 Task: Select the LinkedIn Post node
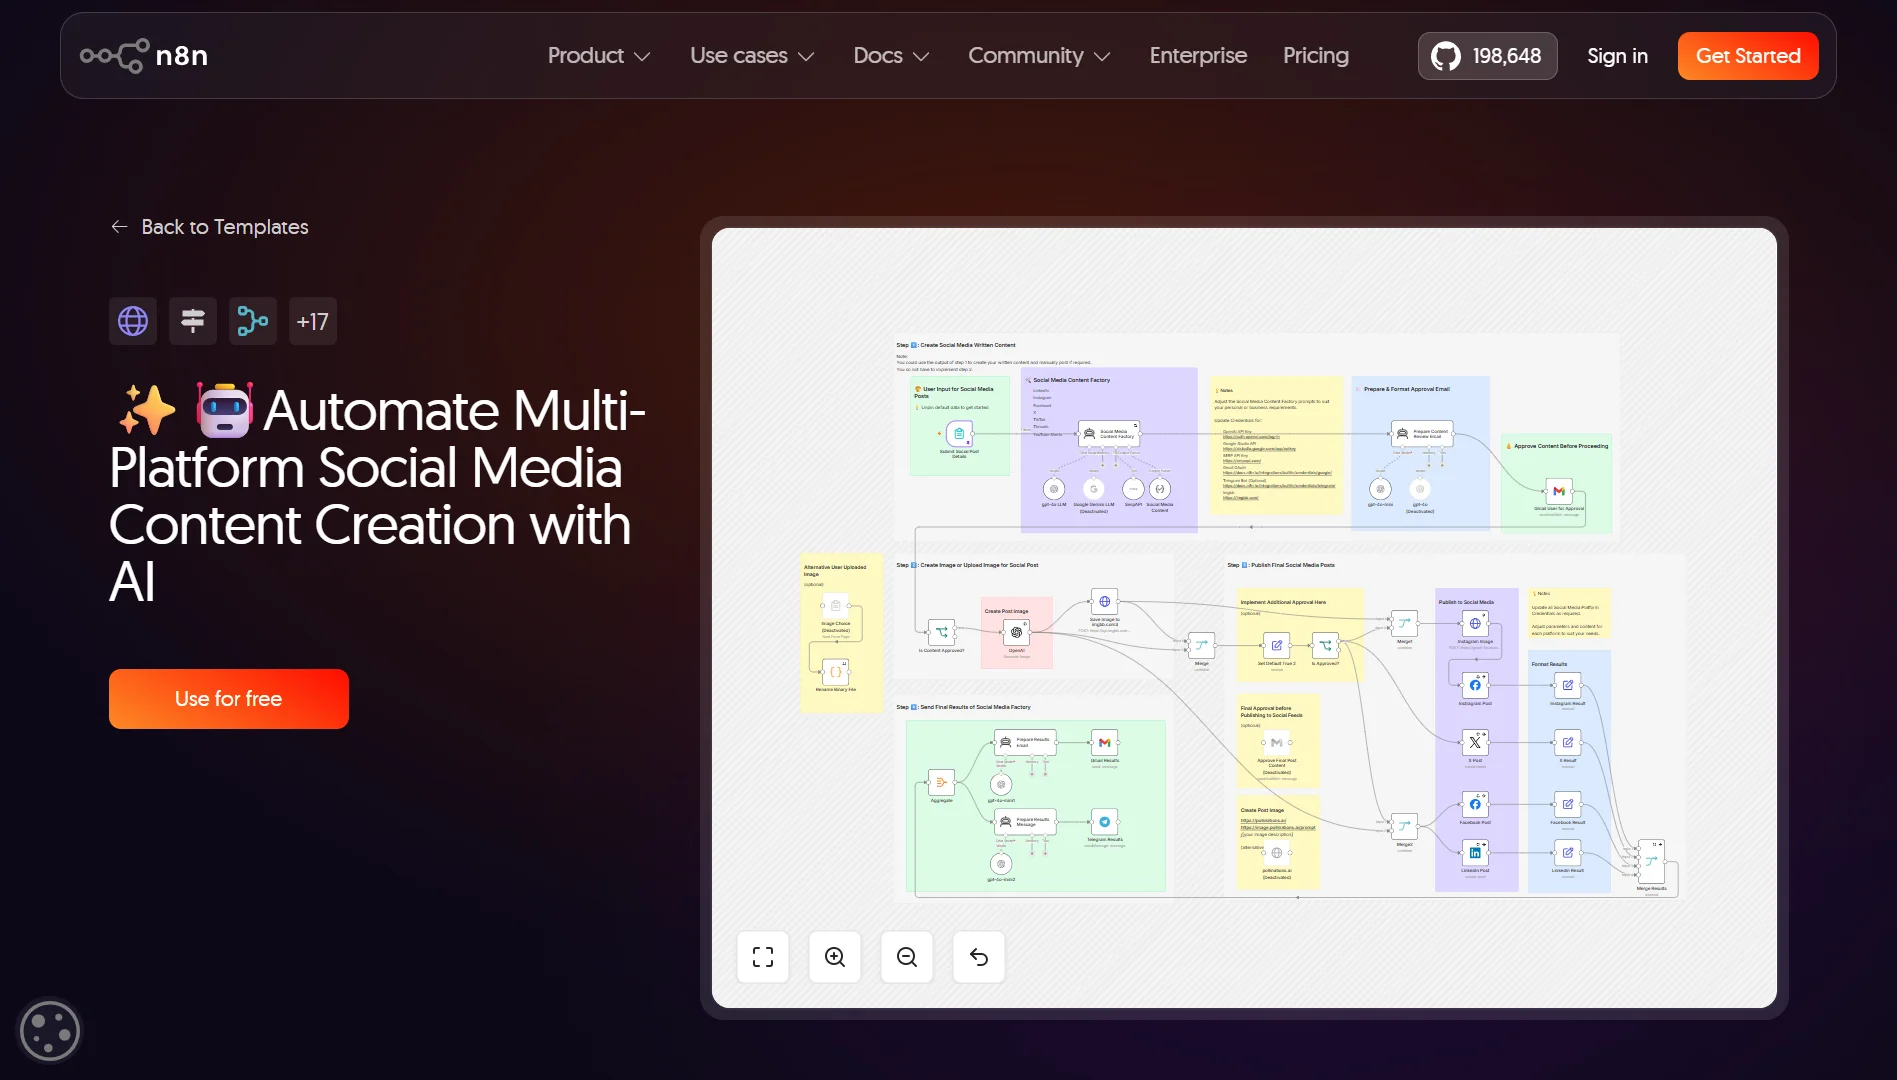tap(1475, 853)
